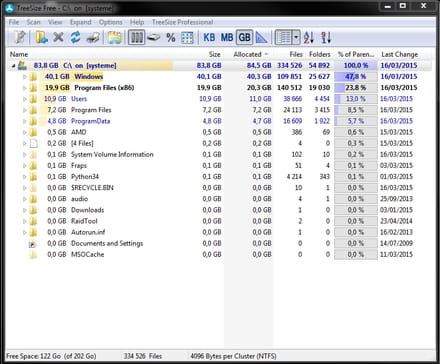Viewport: 440px width, 364px height.
Task: Click the sort by name A-Z icon
Action: pos(309,37)
